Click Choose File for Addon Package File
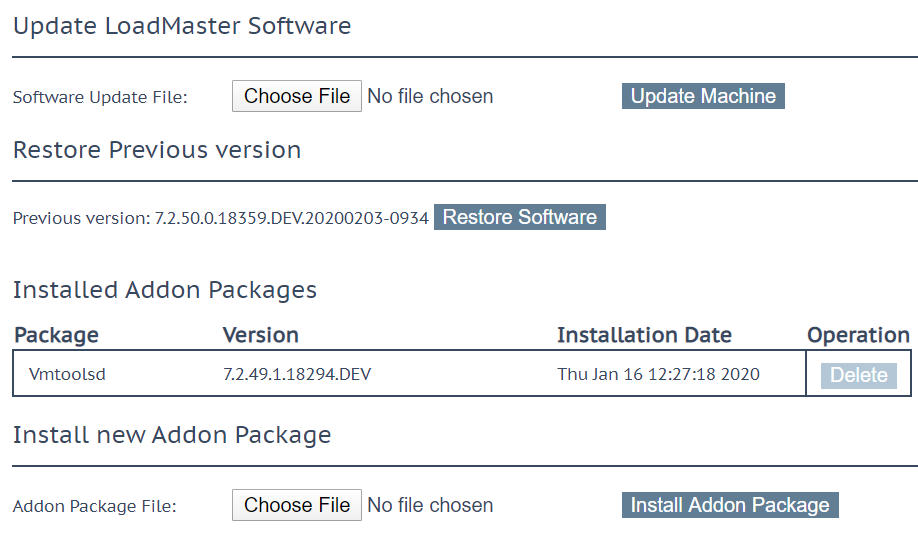The image size is (918, 535). (x=297, y=505)
